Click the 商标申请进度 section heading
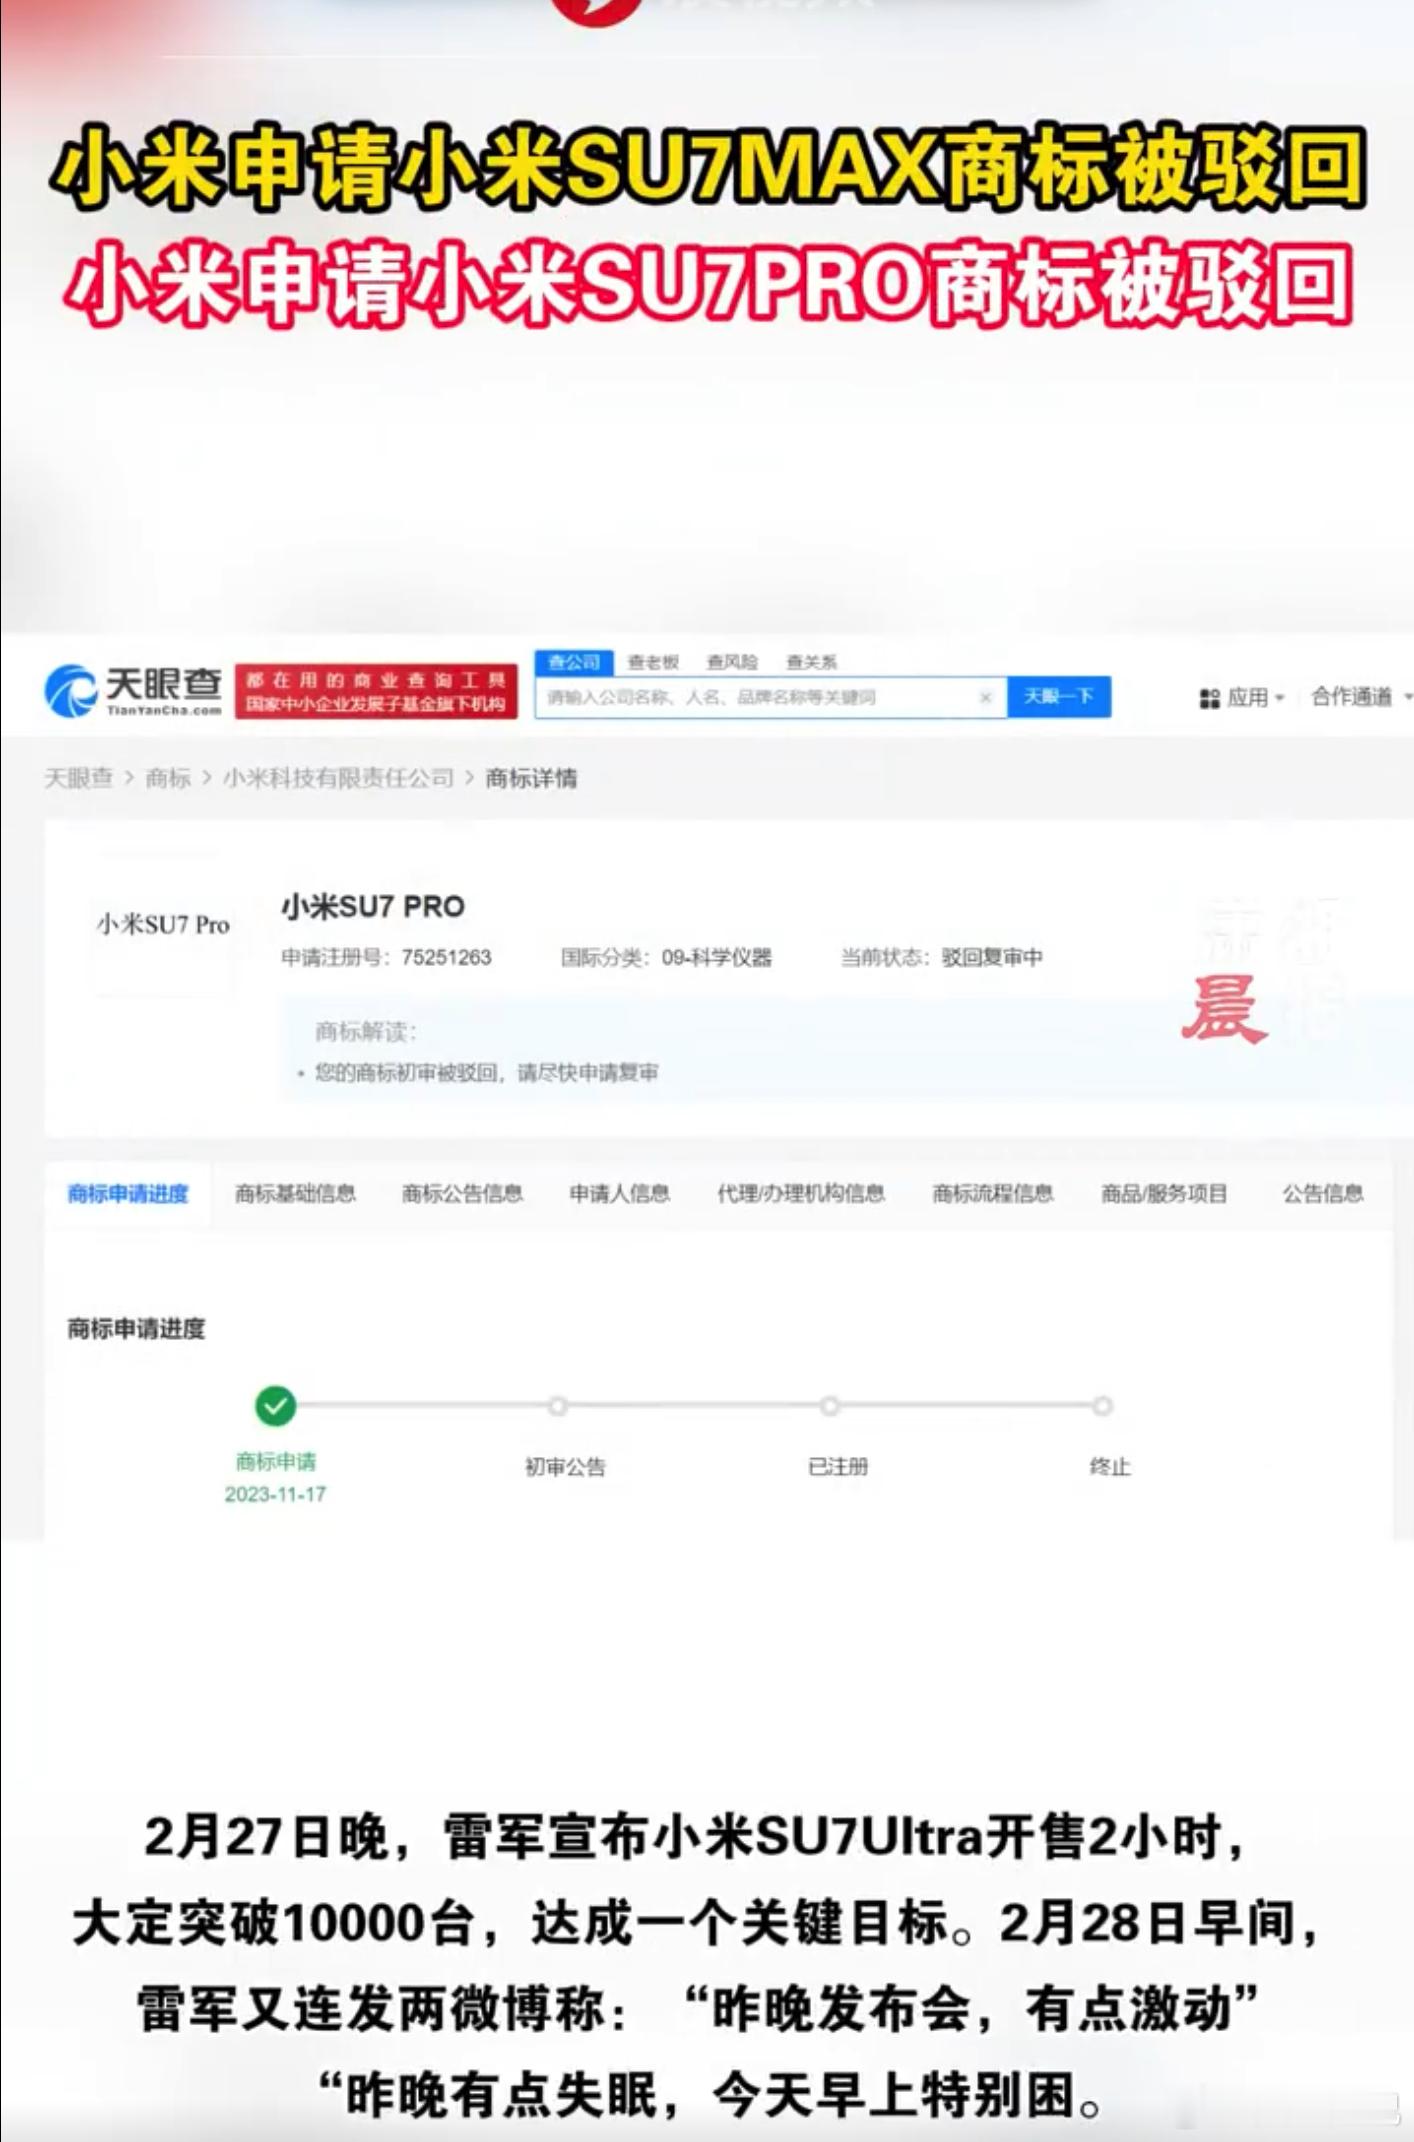Viewport: 1414px width, 2142px height. (136, 1329)
